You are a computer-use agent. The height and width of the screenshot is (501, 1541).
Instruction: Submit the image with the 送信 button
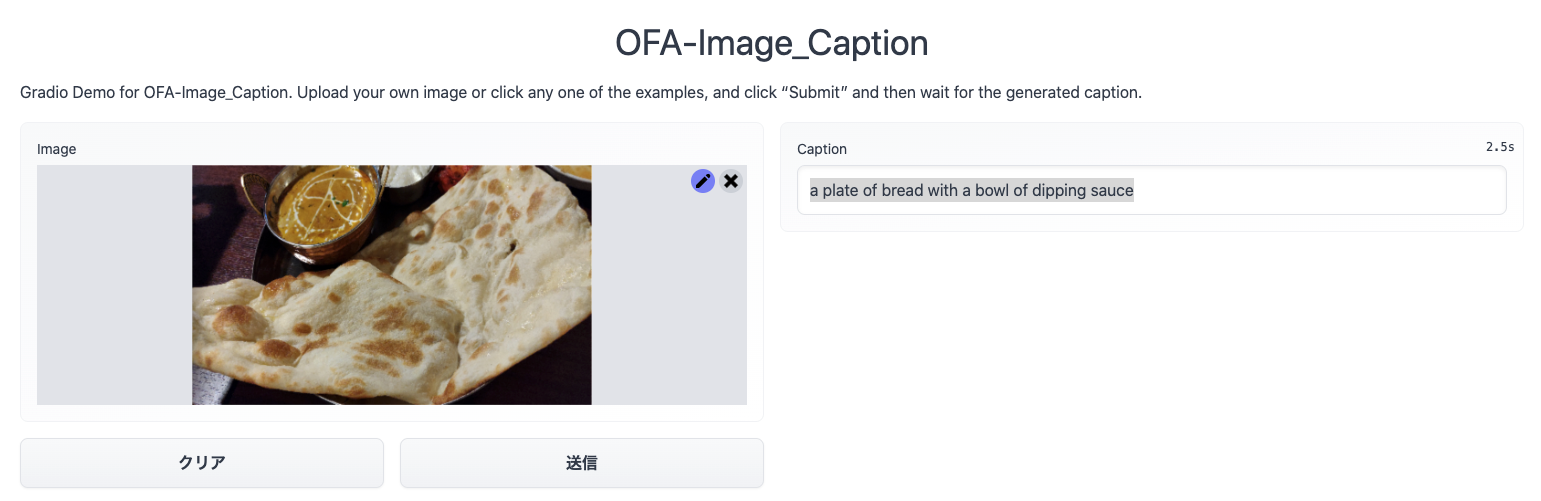click(x=581, y=463)
